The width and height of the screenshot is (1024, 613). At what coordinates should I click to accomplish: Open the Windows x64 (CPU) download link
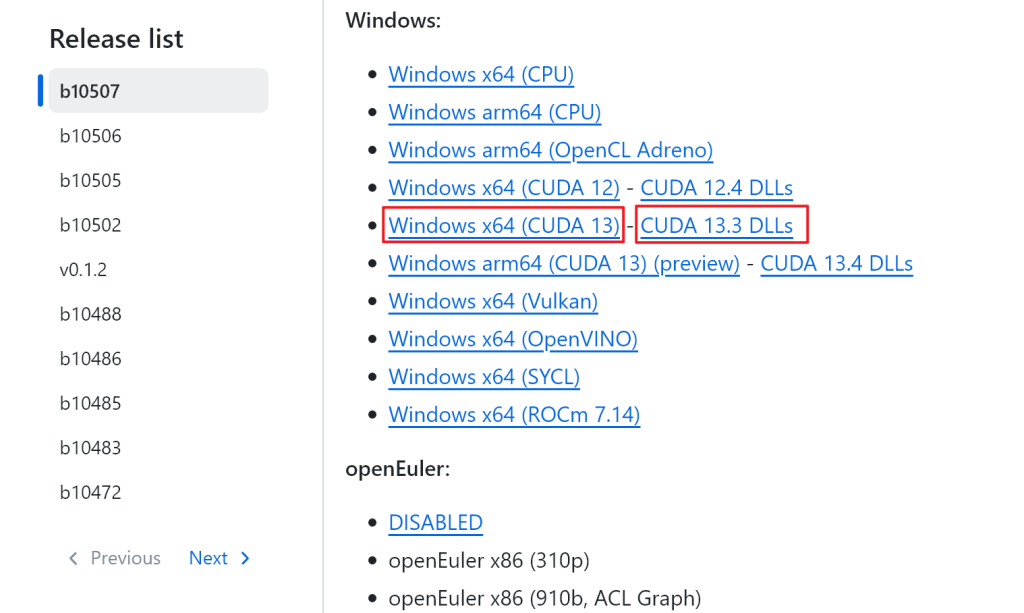(x=481, y=74)
